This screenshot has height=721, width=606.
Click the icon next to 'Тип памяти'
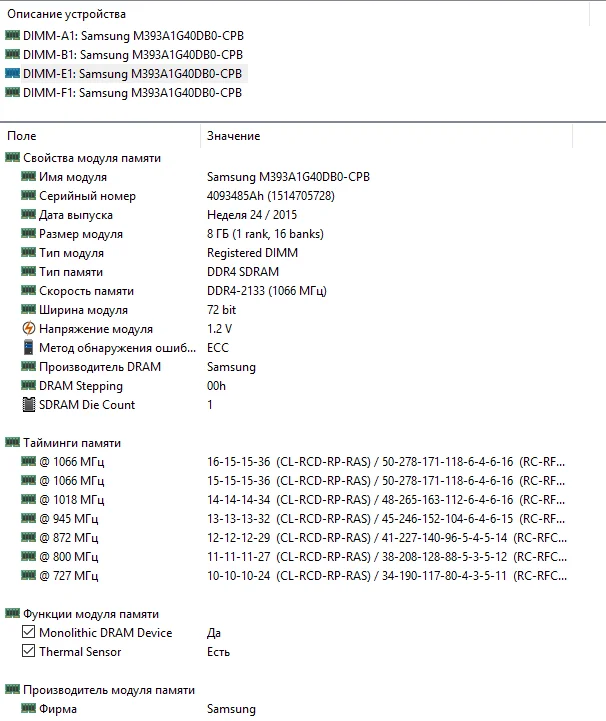pyautogui.click(x=29, y=271)
